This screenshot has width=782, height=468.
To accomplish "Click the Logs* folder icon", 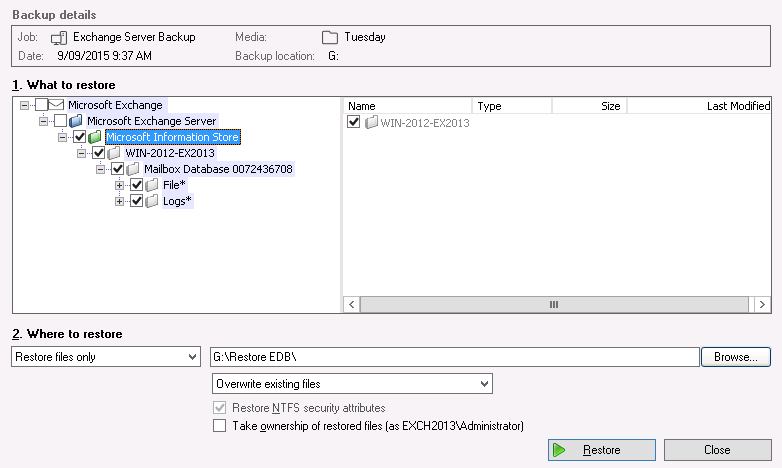I will (152, 201).
